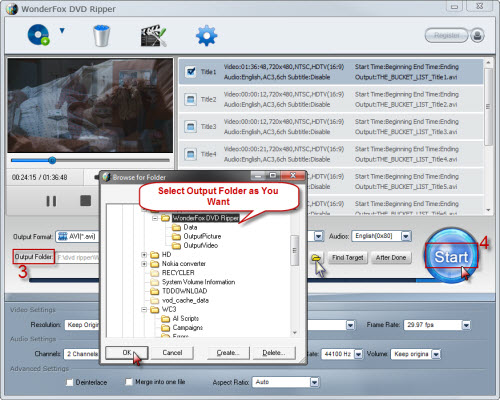The image size is (500, 400).
Task: Expand the Nokia converter folder node
Action: 144,264
